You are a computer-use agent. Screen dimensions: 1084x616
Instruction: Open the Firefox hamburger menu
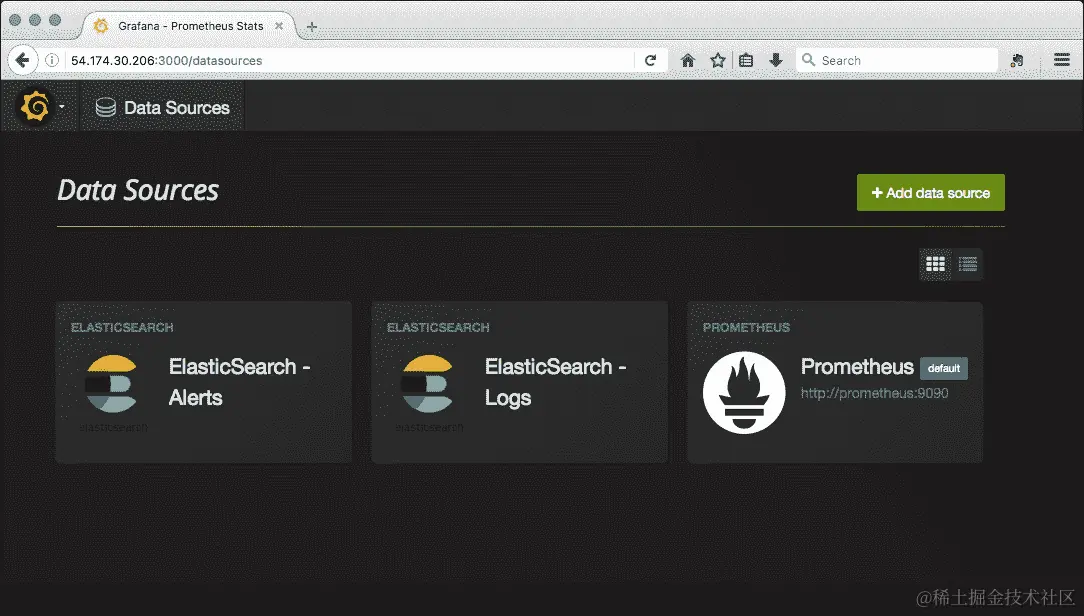(x=1061, y=60)
